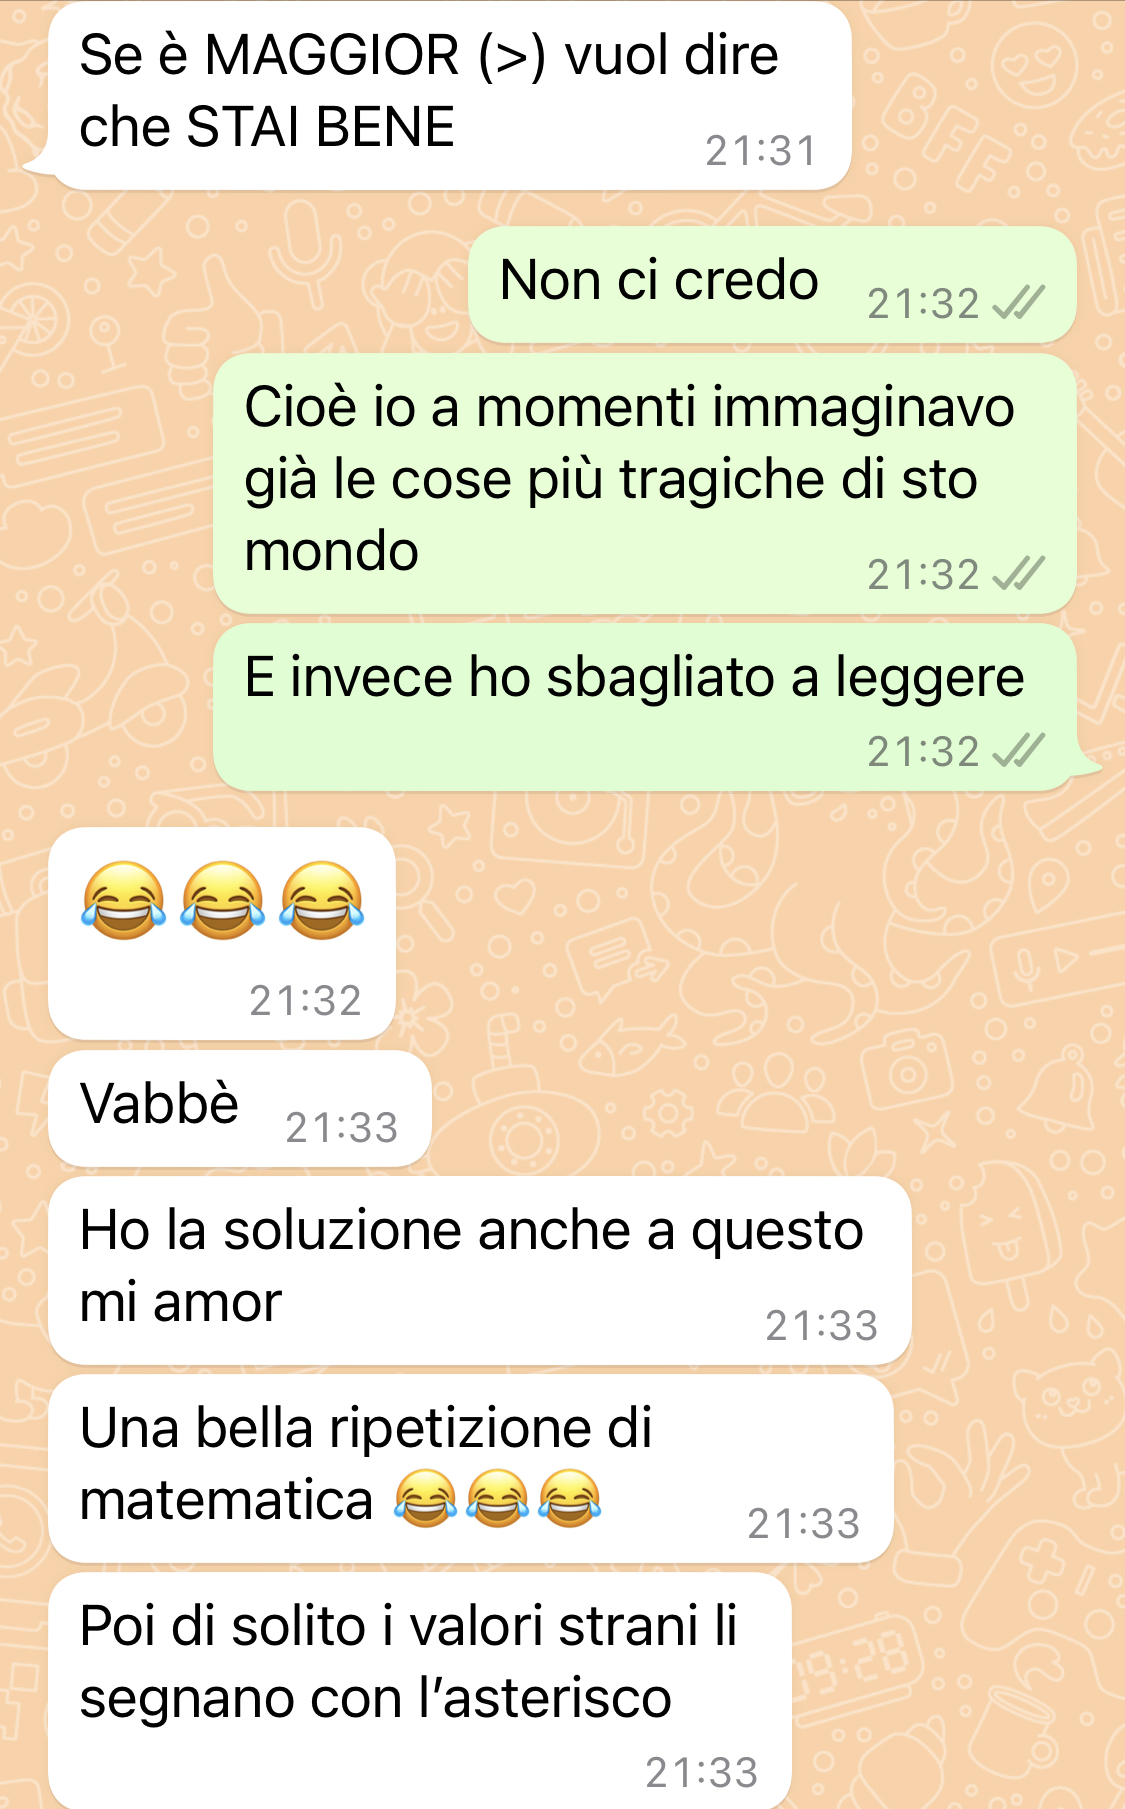Viewport: 1125px width, 1809px height.
Task: Tap the read receipt ticks on 'E invece' message
Action: (1018, 751)
